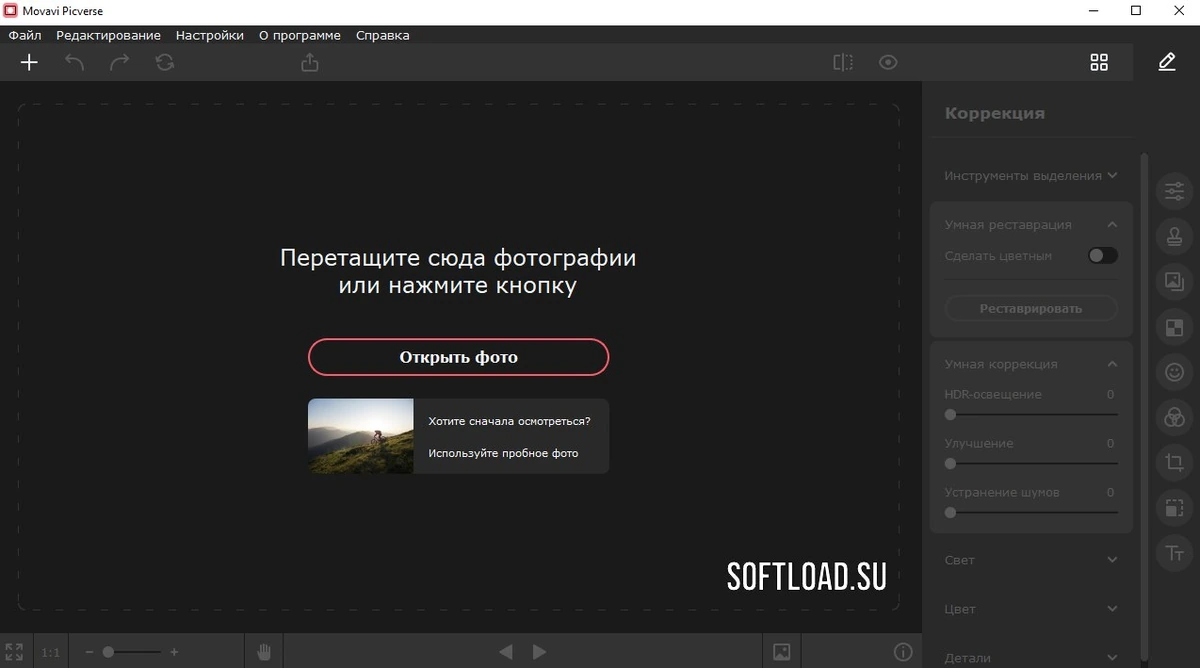Select the edit pencil icon
1200x668 pixels.
1167,62
